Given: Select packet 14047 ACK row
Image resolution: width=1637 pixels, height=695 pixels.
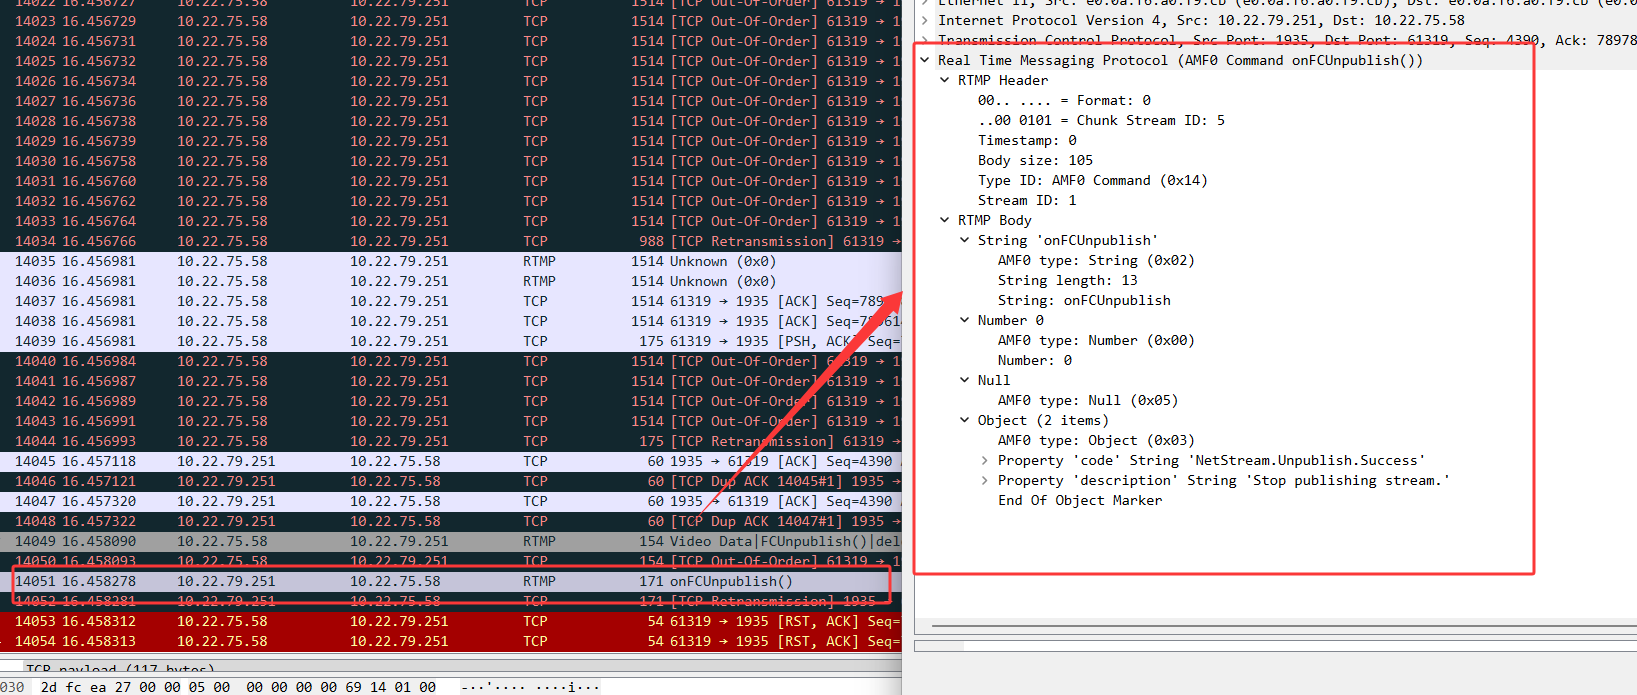Looking at the screenshot, I should coord(451,501).
